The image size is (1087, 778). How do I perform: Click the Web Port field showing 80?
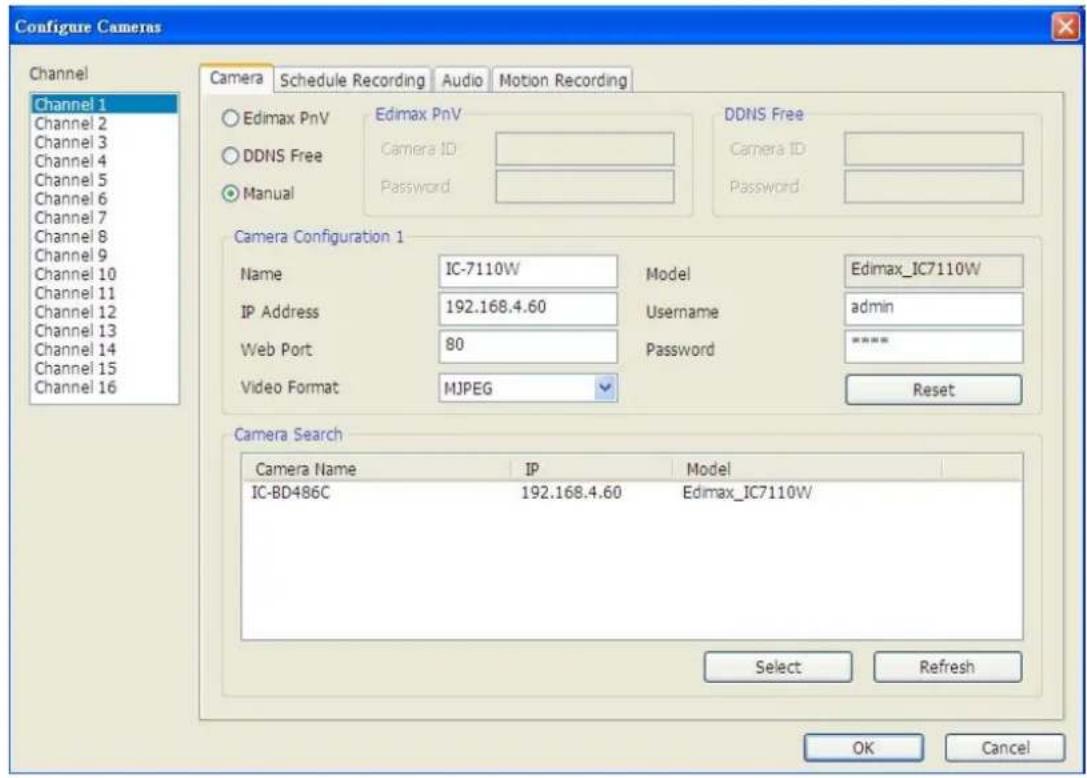[528, 346]
